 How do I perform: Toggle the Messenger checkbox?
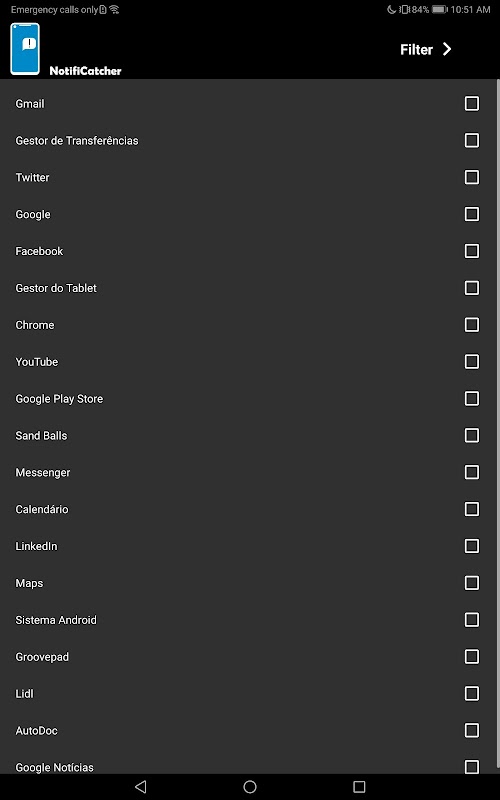click(x=472, y=472)
